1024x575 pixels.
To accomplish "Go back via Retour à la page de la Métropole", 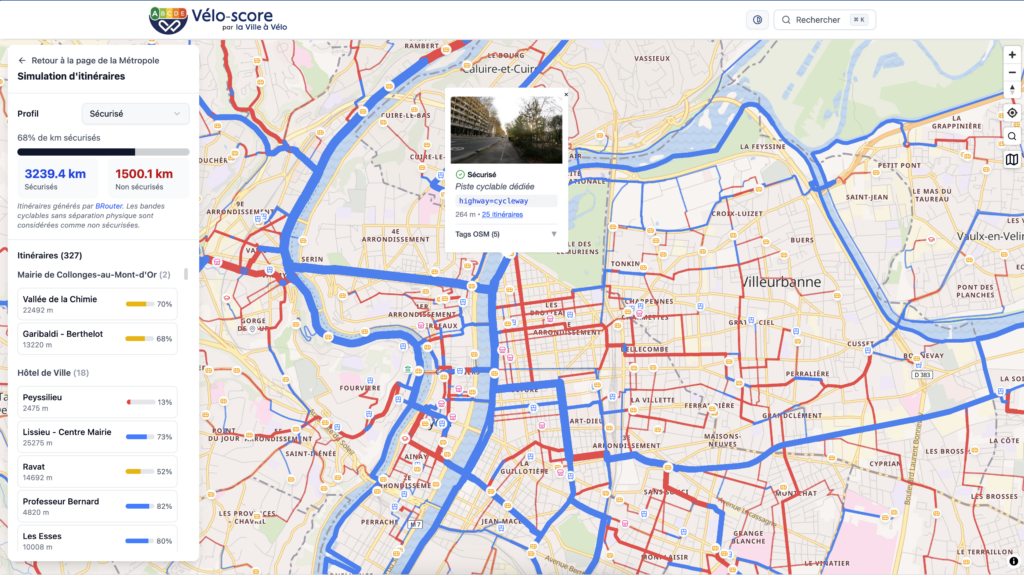I will pos(88,61).
